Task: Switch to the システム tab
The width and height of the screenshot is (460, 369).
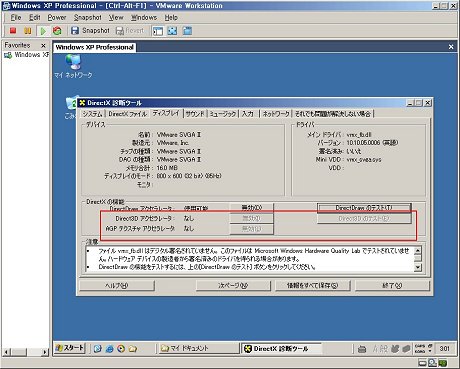Action: click(92, 114)
